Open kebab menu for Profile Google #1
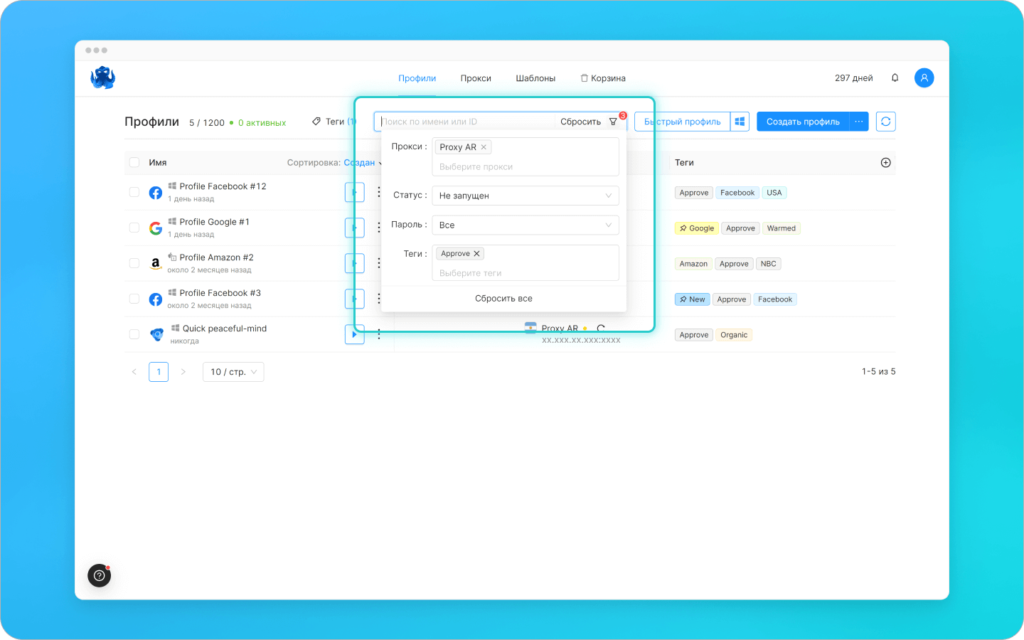 [x=379, y=228]
